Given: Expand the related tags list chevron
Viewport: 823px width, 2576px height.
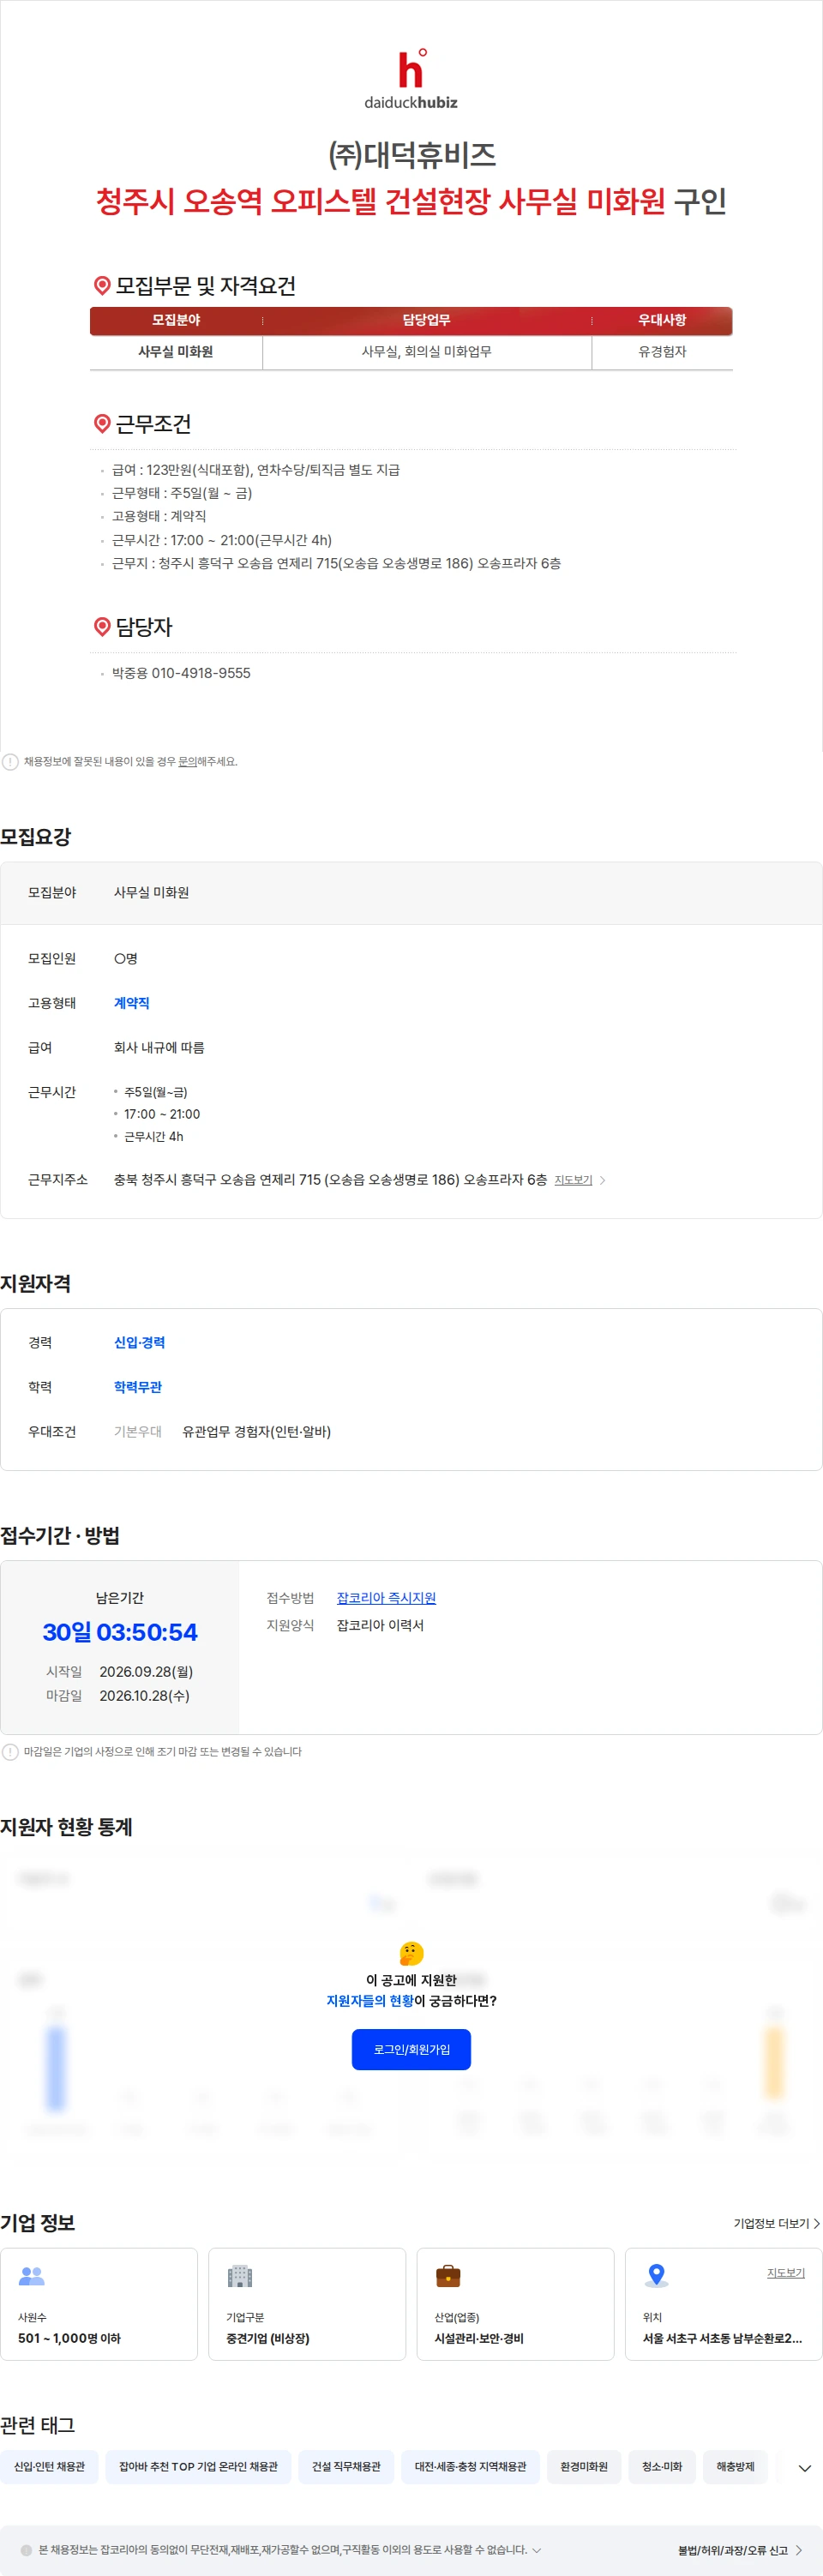Looking at the screenshot, I should (x=804, y=2468).
